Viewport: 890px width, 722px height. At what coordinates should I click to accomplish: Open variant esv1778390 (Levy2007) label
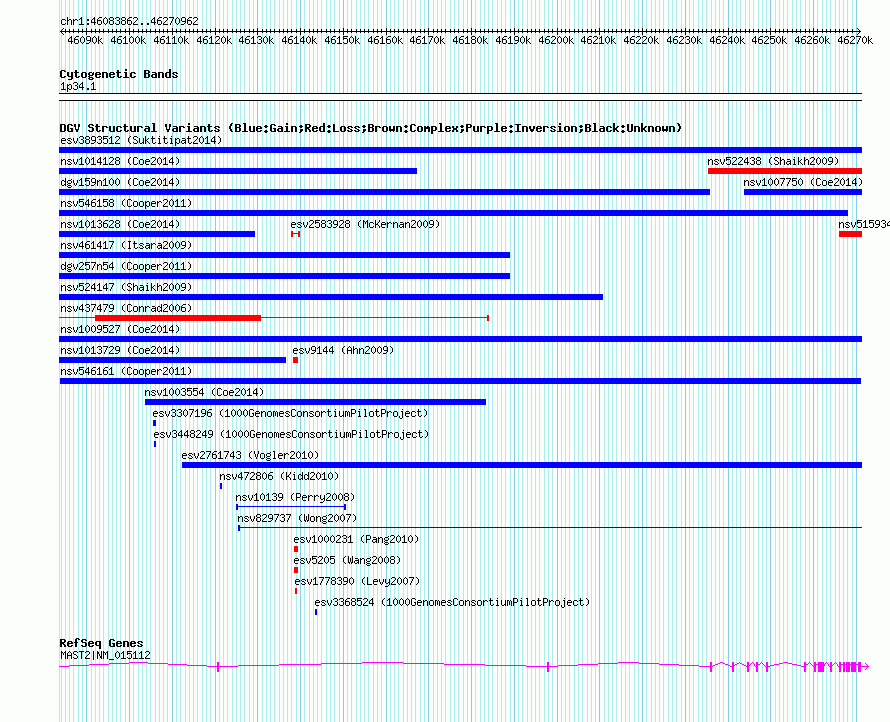click(357, 581)
